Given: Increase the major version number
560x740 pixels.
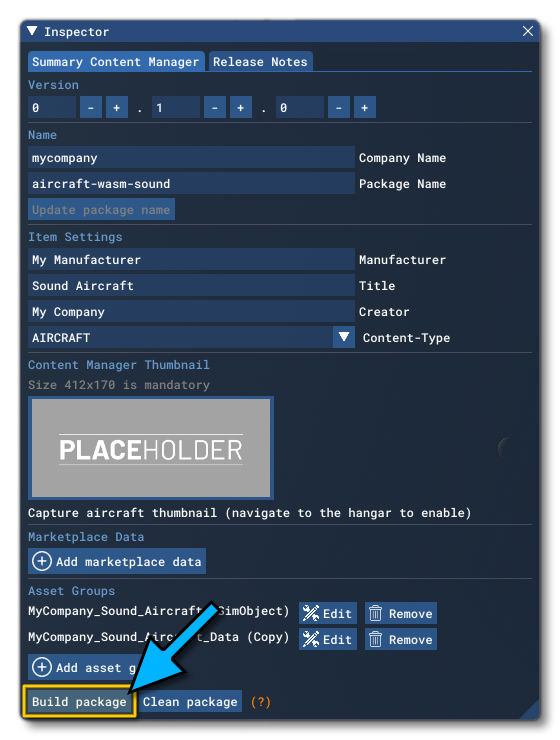Looking at the screenshot, I should tap(117, 108).
